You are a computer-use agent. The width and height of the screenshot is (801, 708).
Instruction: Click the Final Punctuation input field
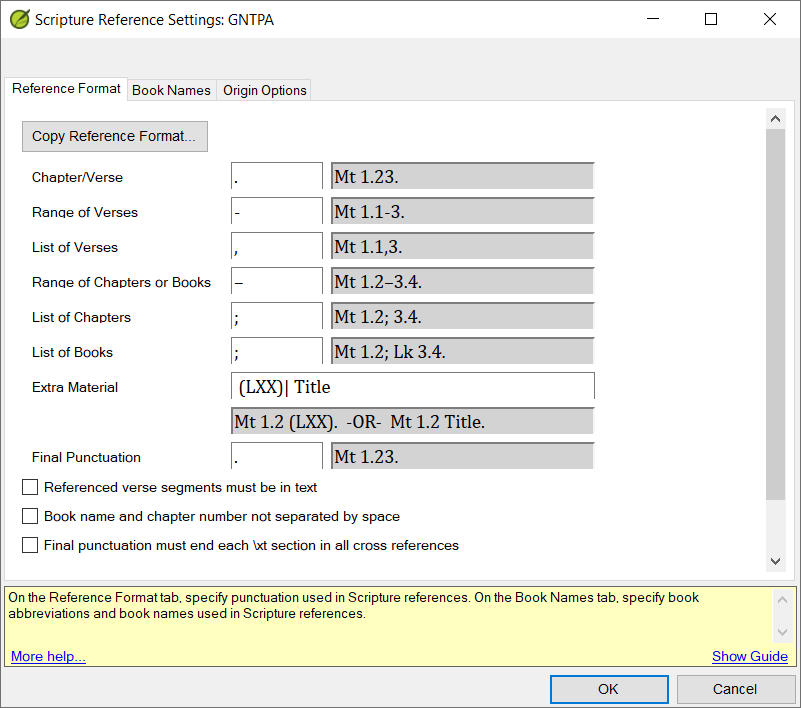click(x=277, y=456)
